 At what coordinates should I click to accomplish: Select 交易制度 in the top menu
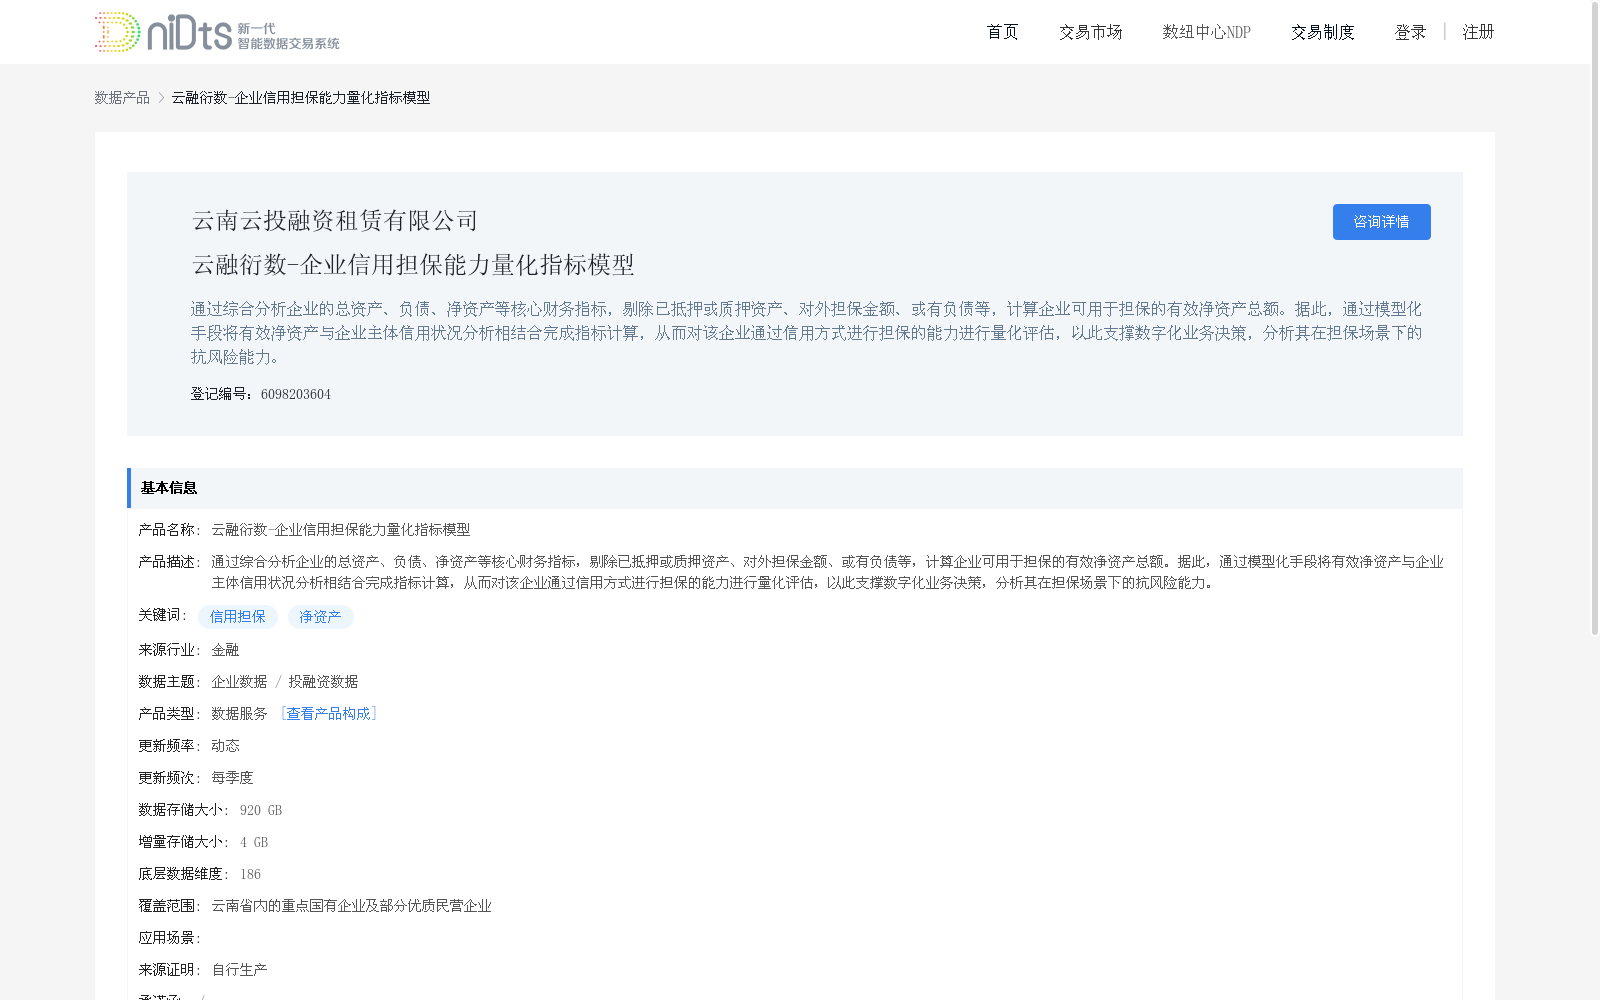click(1322, 32)
